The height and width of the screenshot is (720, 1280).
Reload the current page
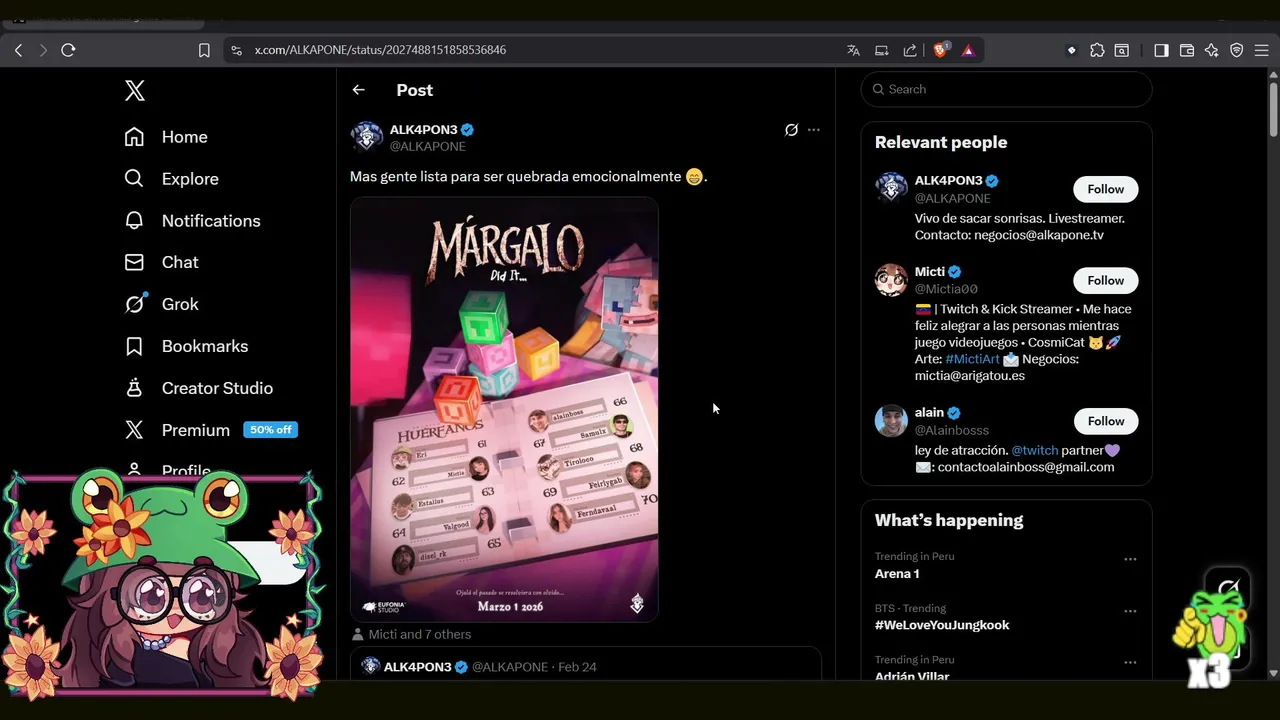[x=68, y=50]
